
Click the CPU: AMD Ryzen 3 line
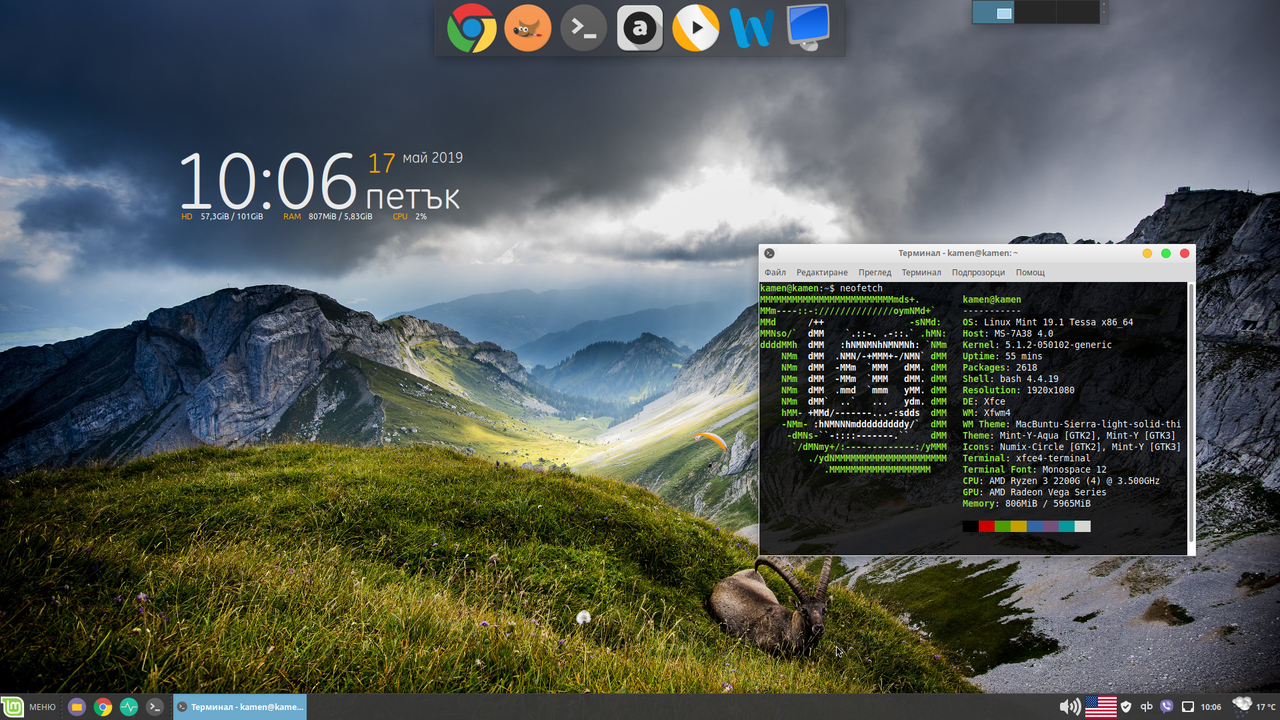tap(1061, 481)
